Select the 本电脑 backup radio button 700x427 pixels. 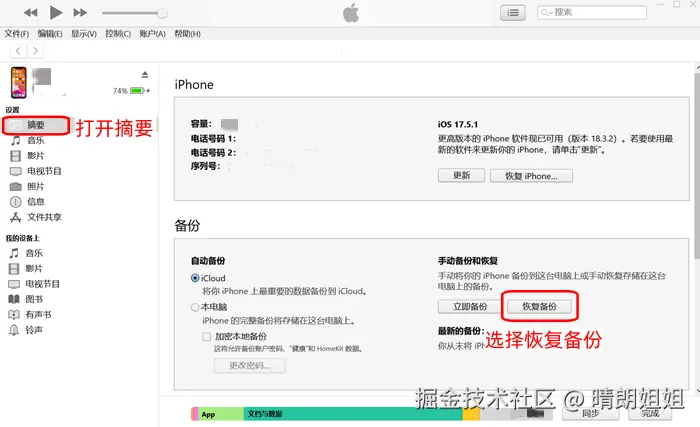pos(195,307)
